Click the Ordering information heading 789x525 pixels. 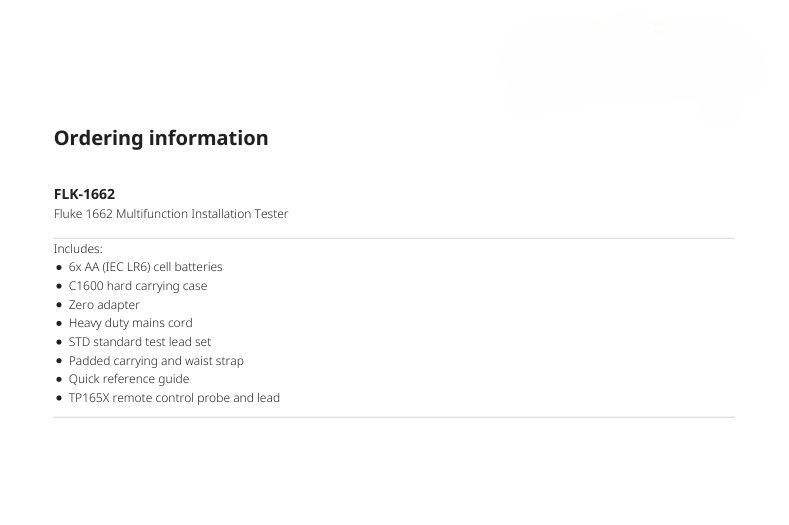pyautogui.click(x=161, y=138)
